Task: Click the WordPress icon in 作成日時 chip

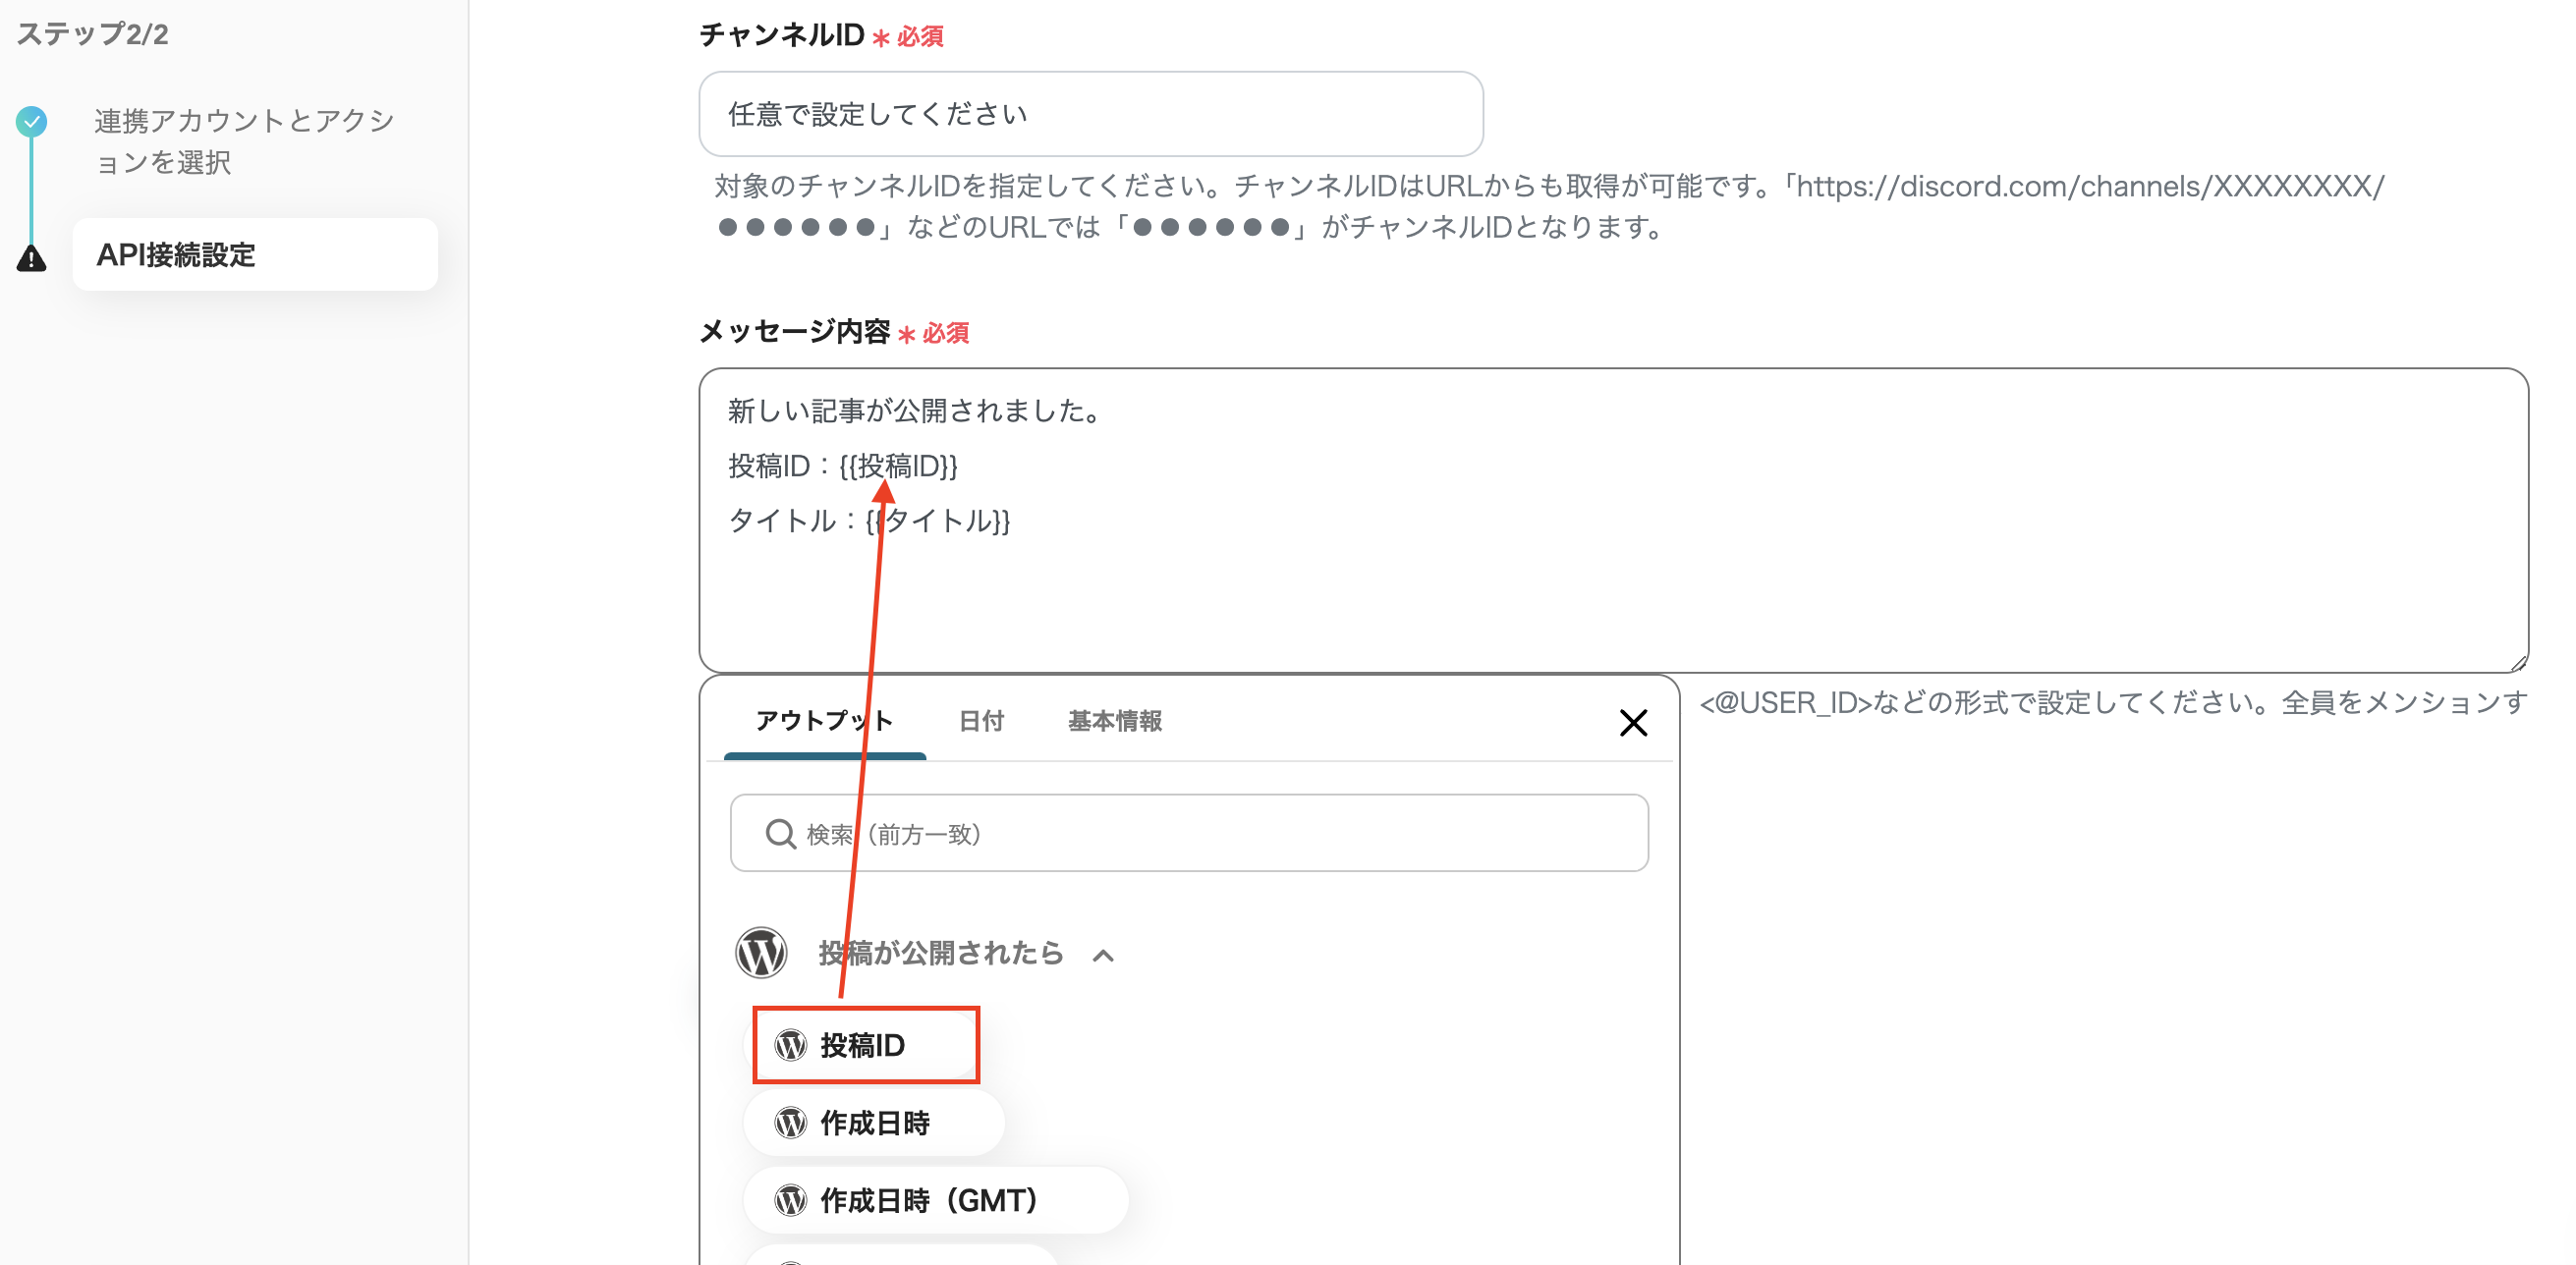Action: click(790, 1123)
